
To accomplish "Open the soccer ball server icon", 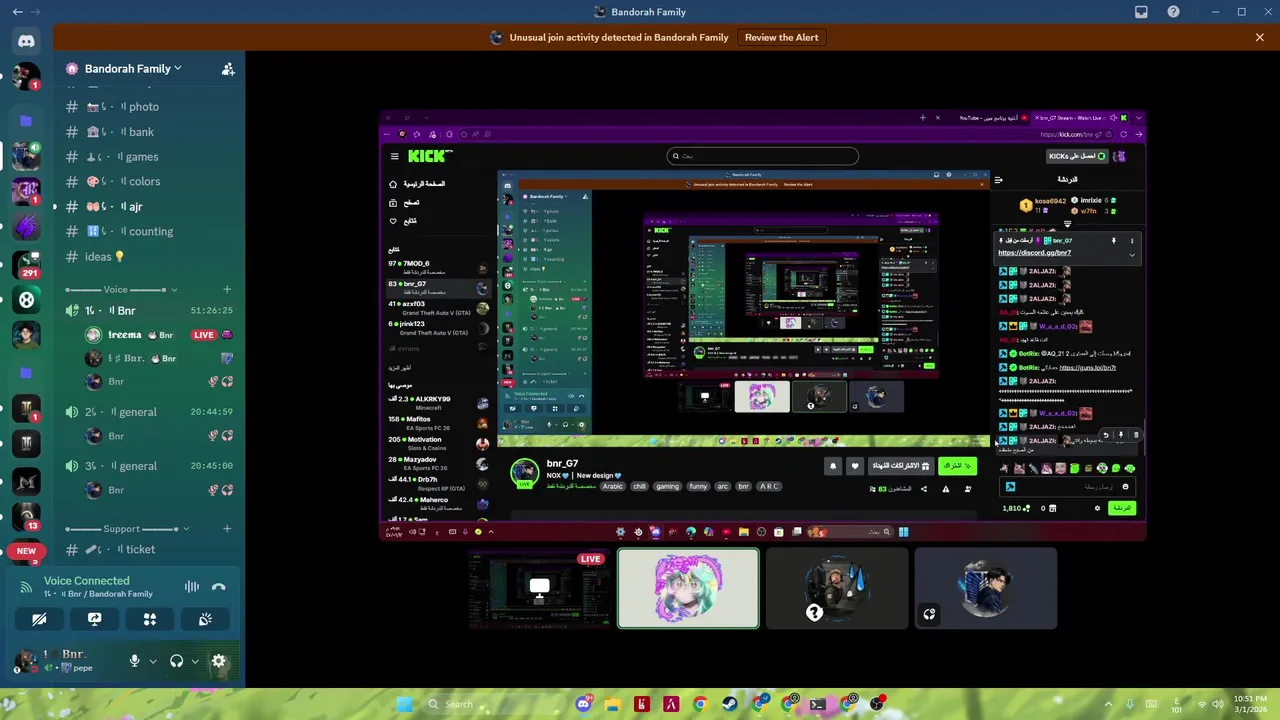I will pos(26,299).
